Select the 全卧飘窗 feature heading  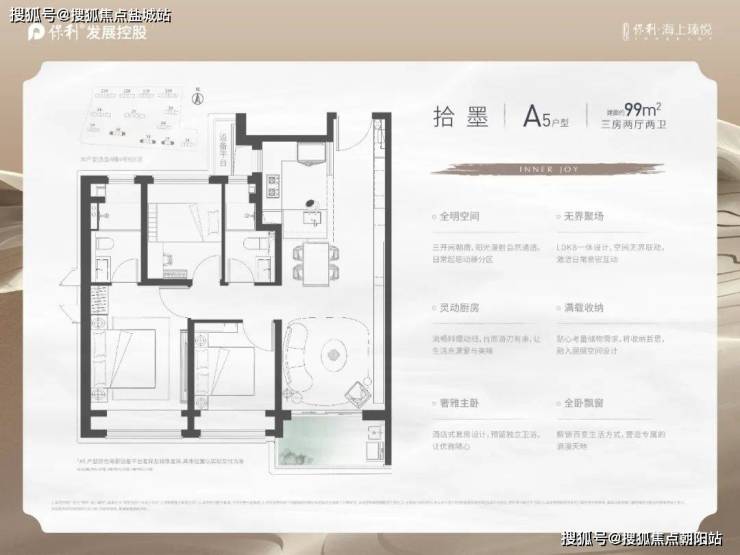[584, 403]
